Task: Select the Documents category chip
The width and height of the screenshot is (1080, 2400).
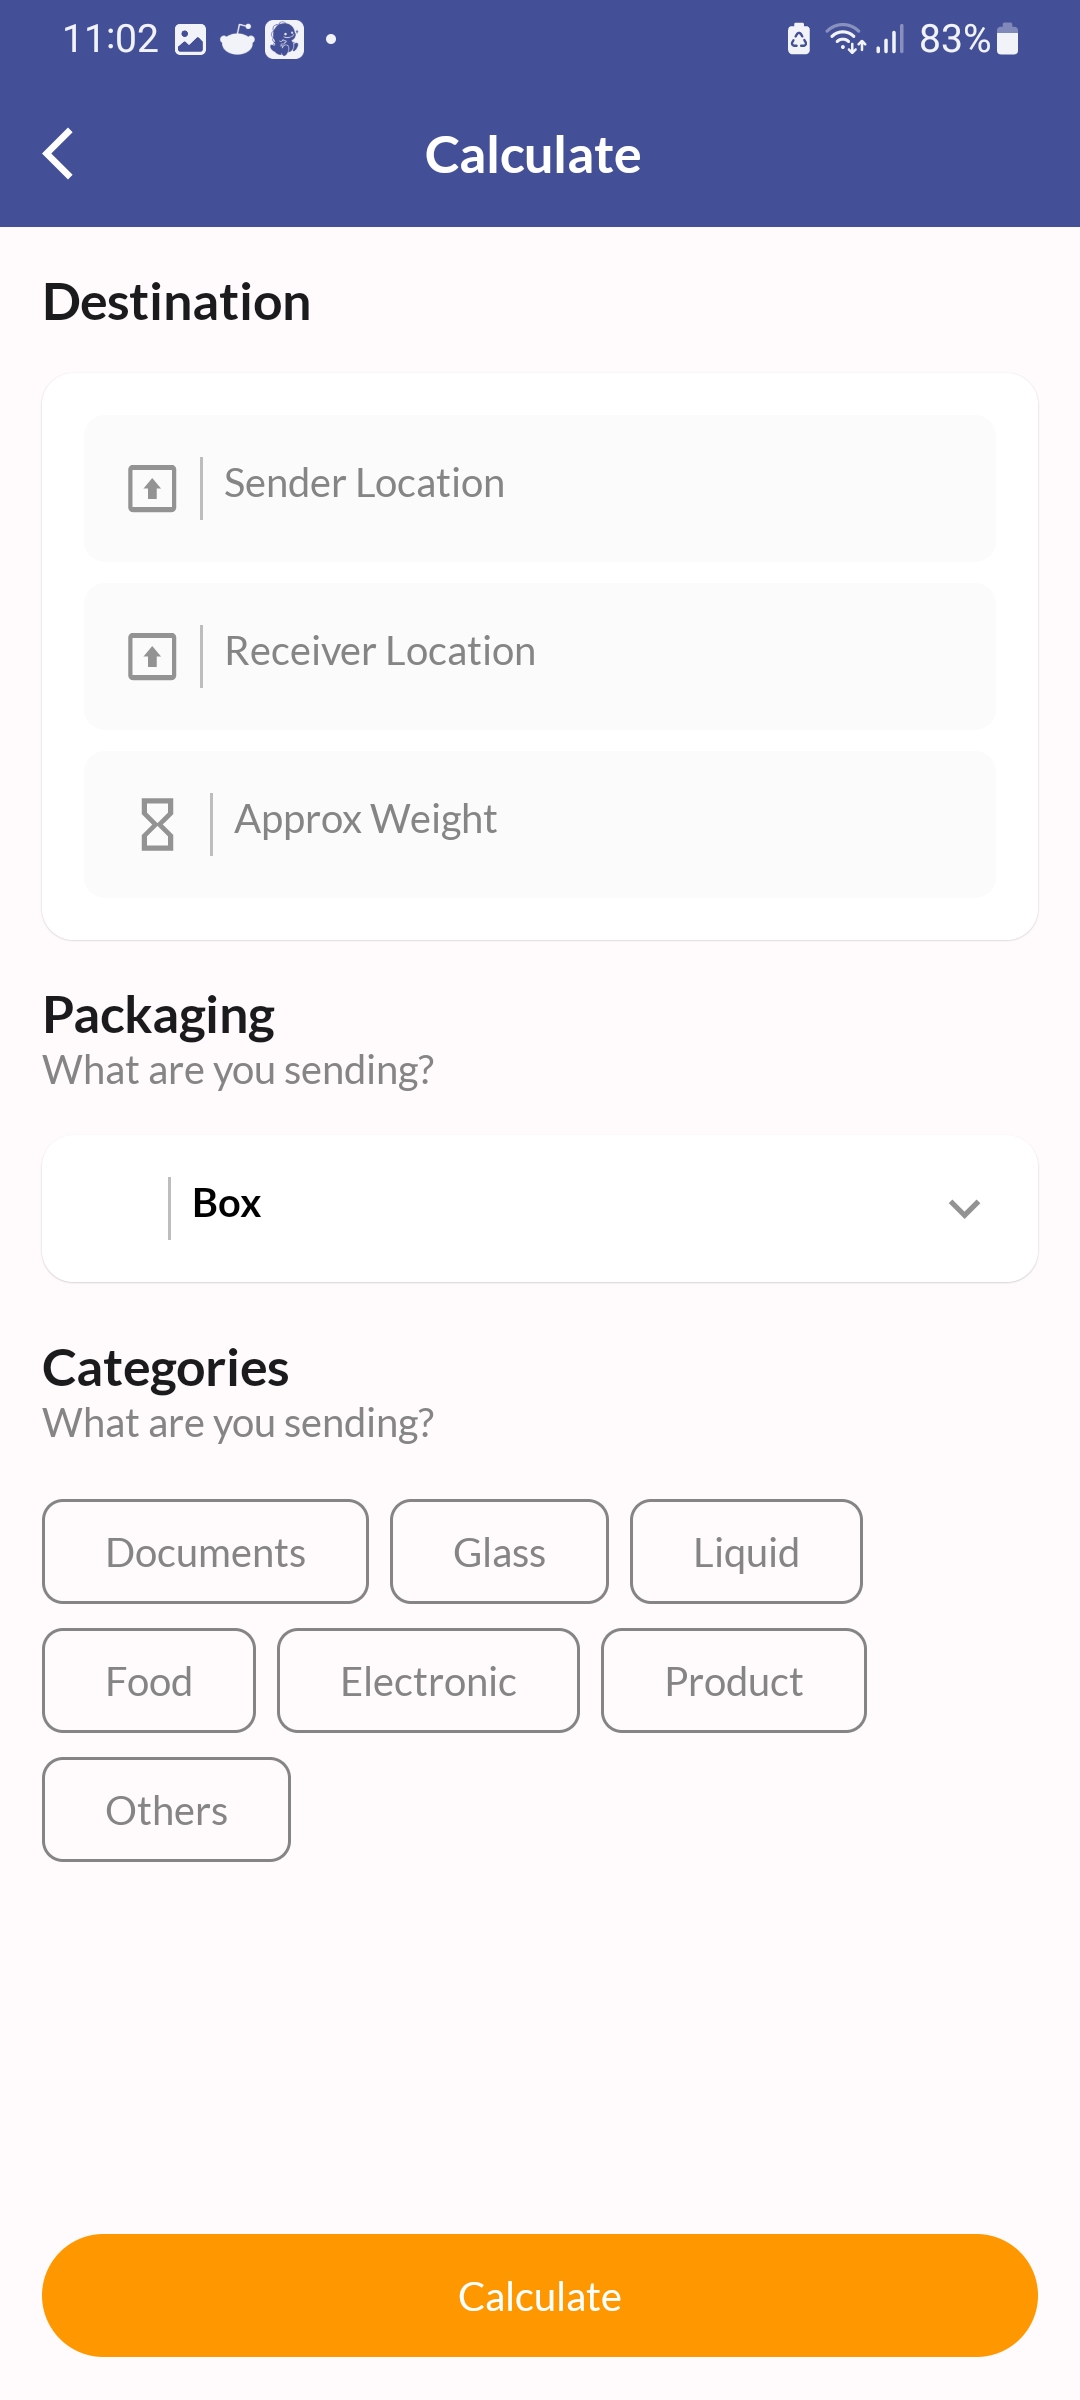Action: pos(205,1552)
